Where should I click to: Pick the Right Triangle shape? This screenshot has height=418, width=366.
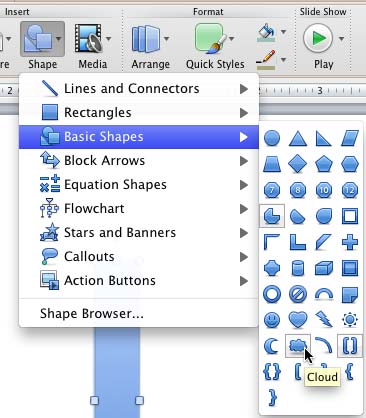tap(323, 138)
